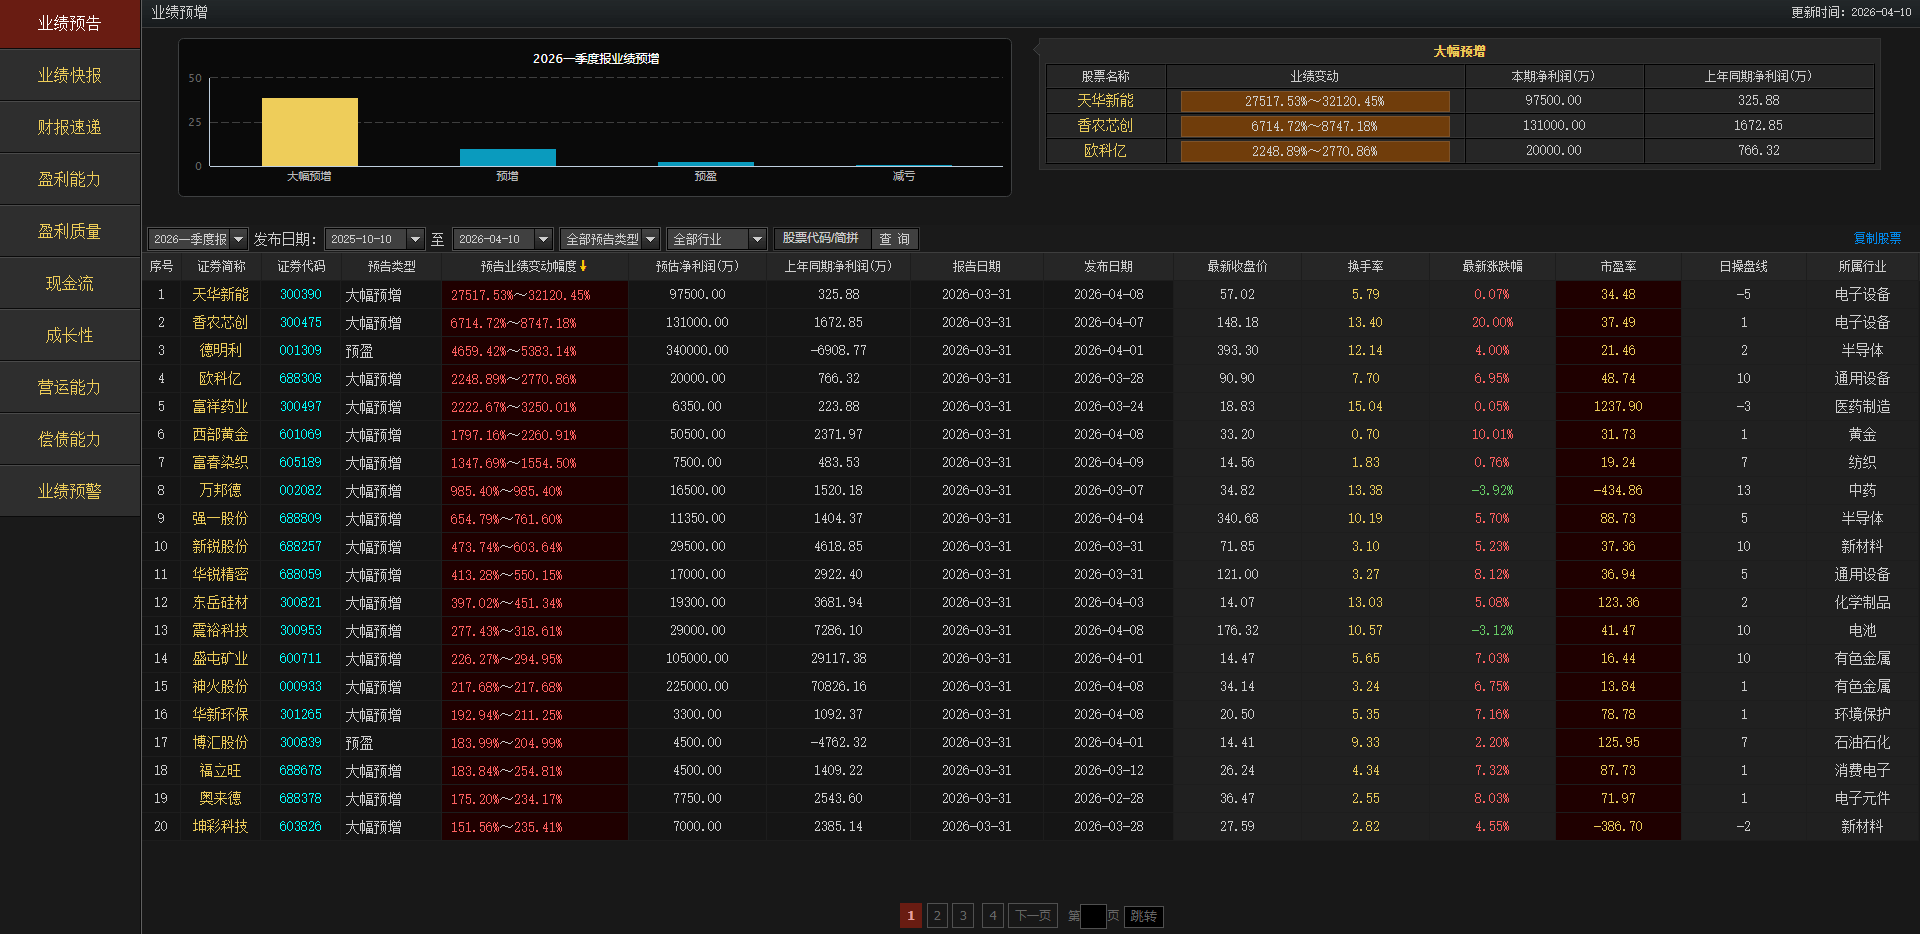Screen dimensions: 1920x934
Task: Click the 查询 search button
Action: (894, 239)
